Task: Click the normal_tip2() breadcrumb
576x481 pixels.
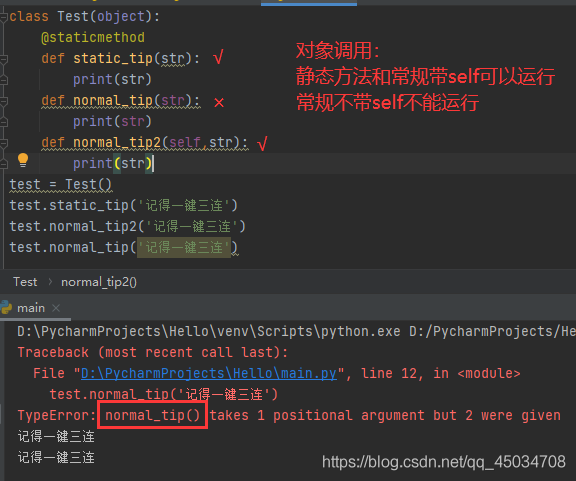Action: [99, 282]
